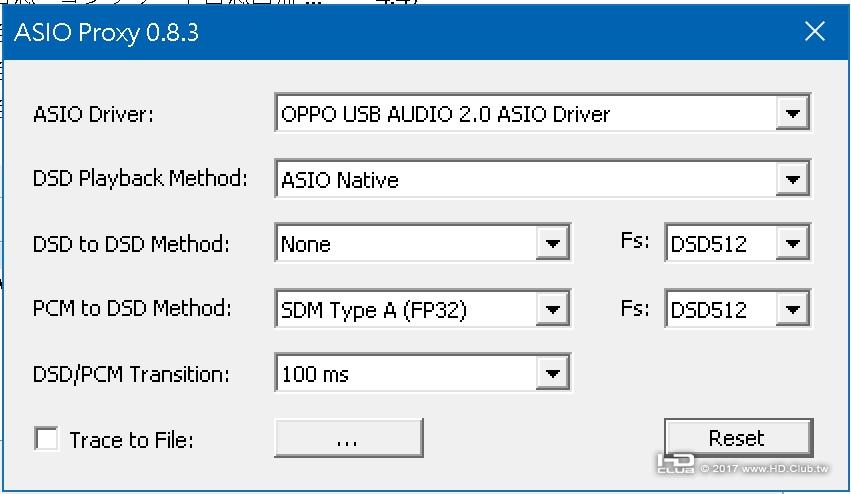
Task: Click the PCM to DSD Method label
Action: coord(132,308)
